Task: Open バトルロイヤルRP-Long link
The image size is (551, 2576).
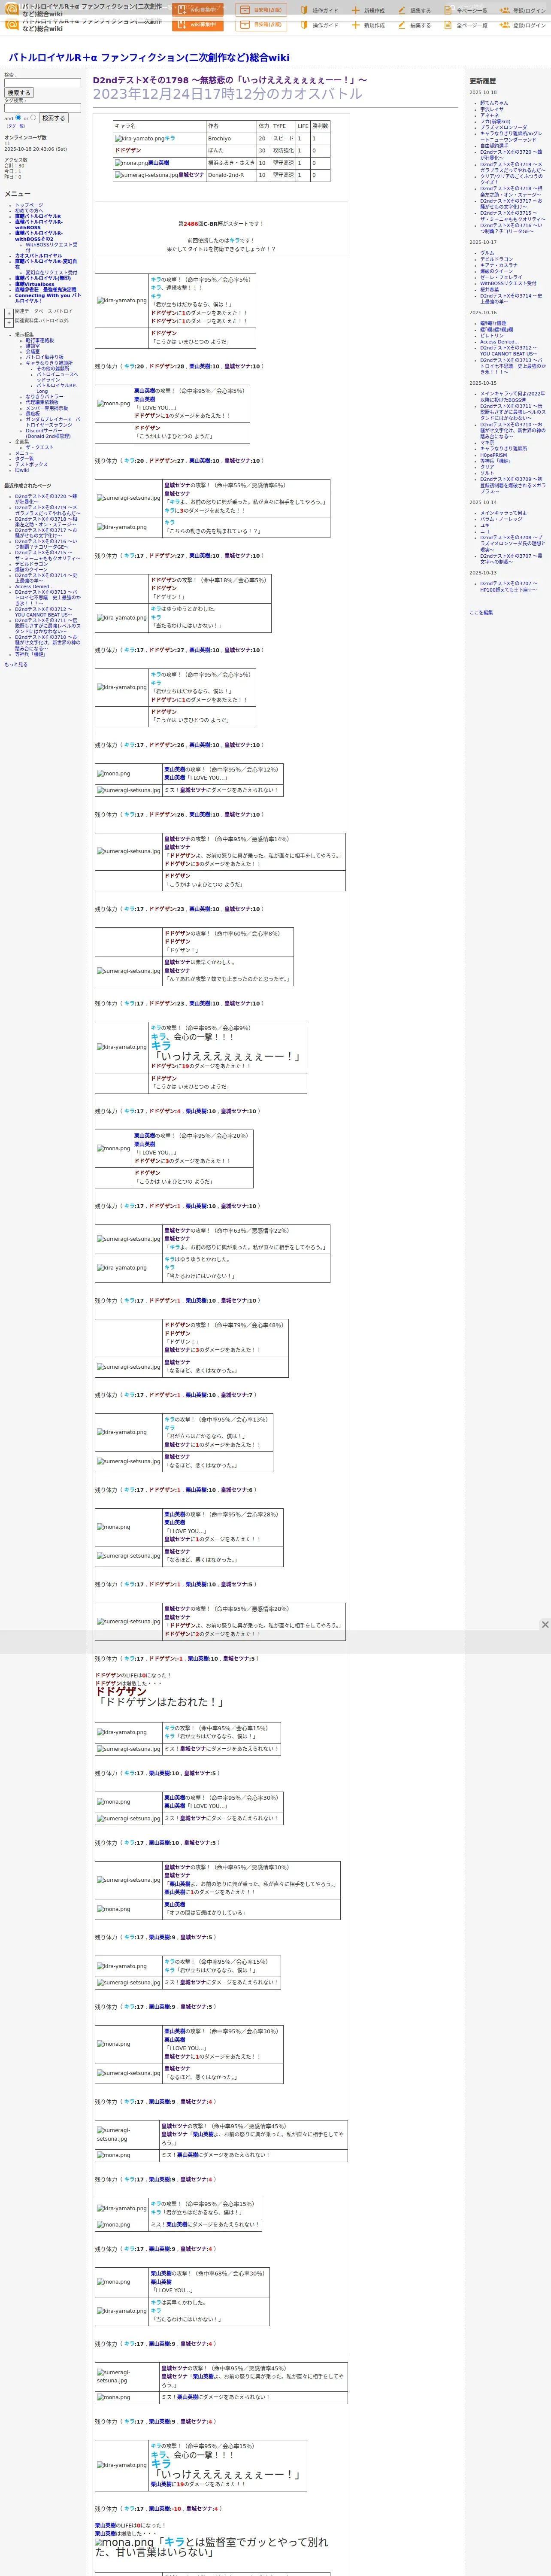Action: coord(57,388)
